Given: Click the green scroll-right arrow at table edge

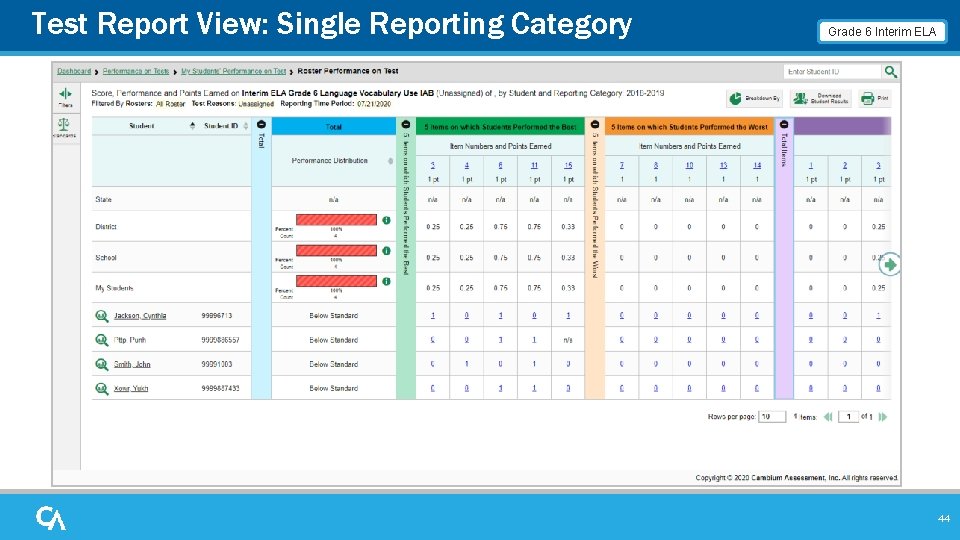Looking at the screenshot, I should coord(890,264).
